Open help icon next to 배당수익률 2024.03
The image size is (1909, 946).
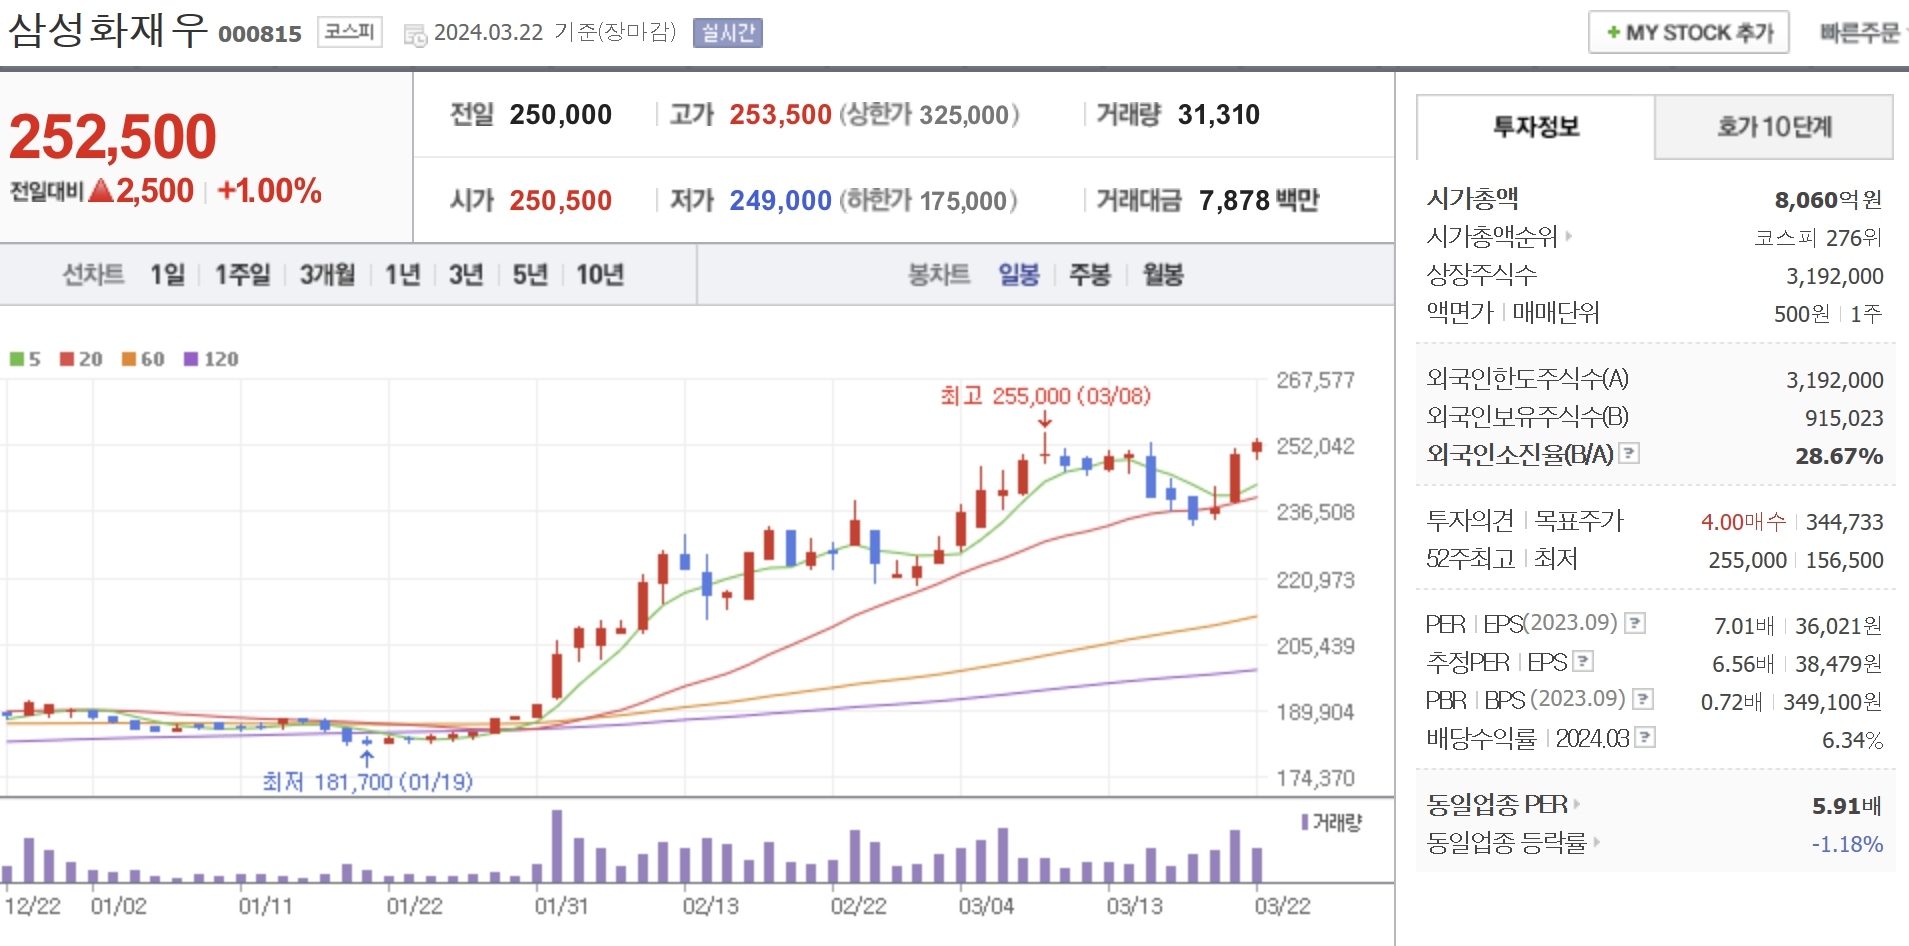coord(1645,737)
